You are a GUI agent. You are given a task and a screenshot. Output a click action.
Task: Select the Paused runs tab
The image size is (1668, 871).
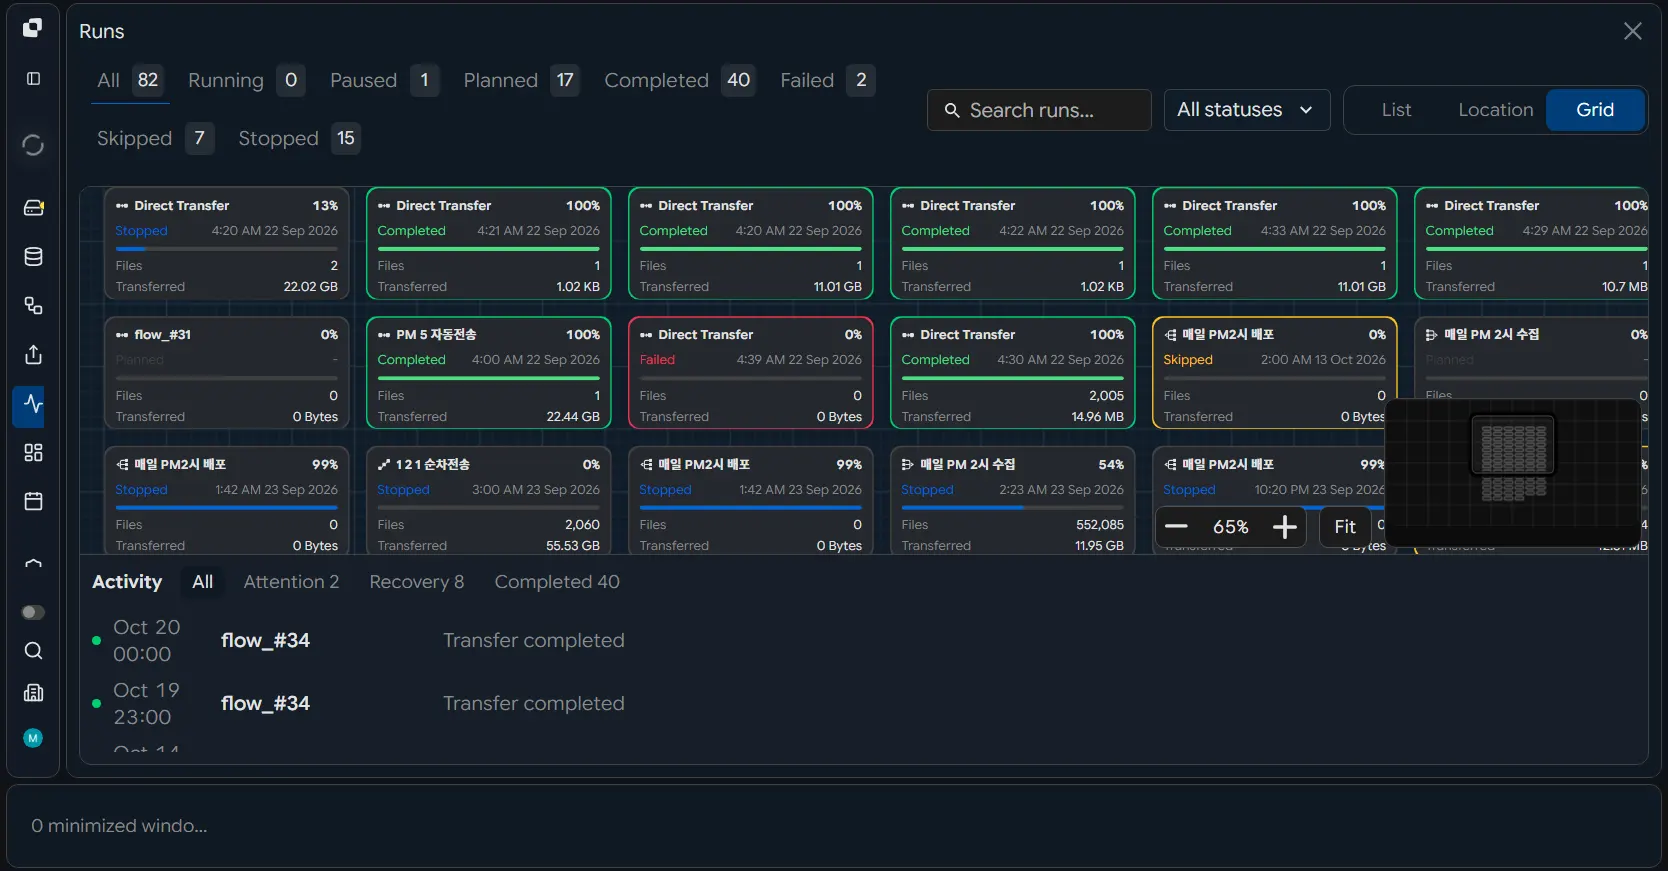click(384, 80)
